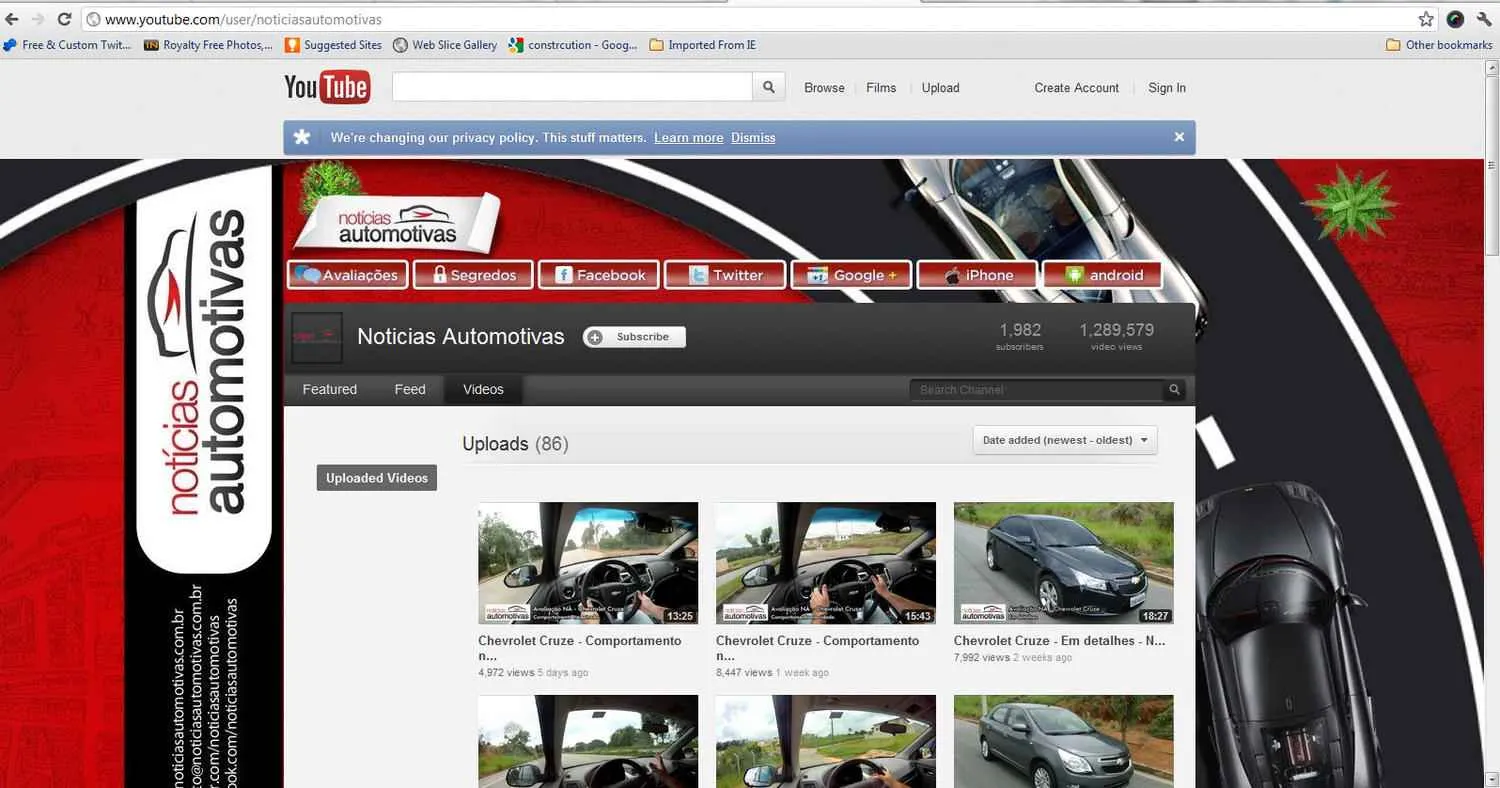Click the Uploaded Videos button

[377, 478]
